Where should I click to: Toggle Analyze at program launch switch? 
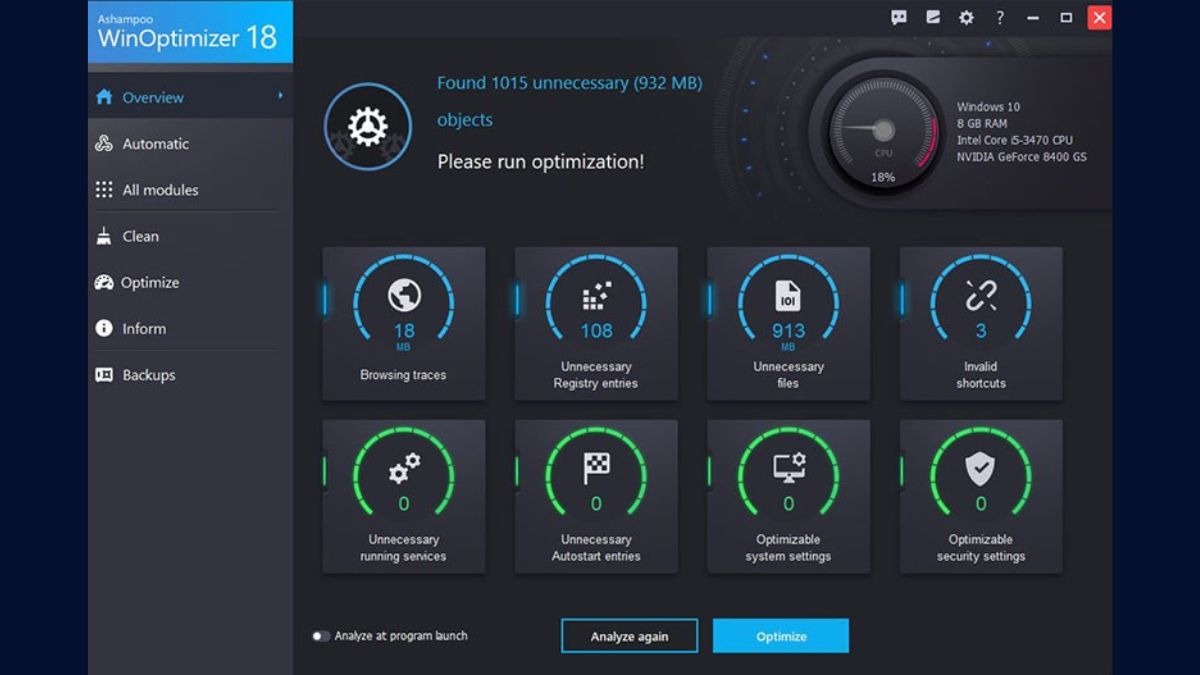(x=321, y=636)
